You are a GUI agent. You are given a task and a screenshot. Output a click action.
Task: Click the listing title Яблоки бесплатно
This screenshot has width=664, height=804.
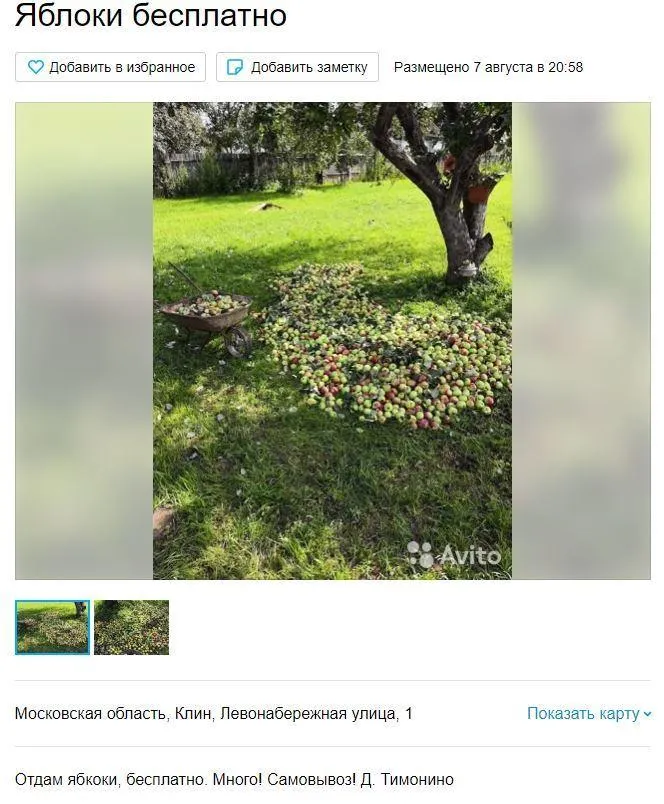click(x=150, y=15)
